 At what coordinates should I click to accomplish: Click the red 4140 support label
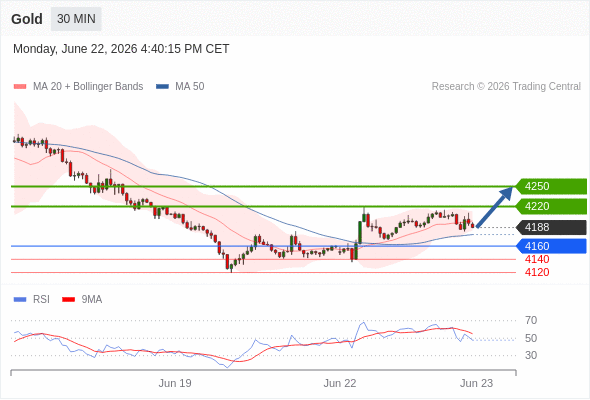[537, 259]
